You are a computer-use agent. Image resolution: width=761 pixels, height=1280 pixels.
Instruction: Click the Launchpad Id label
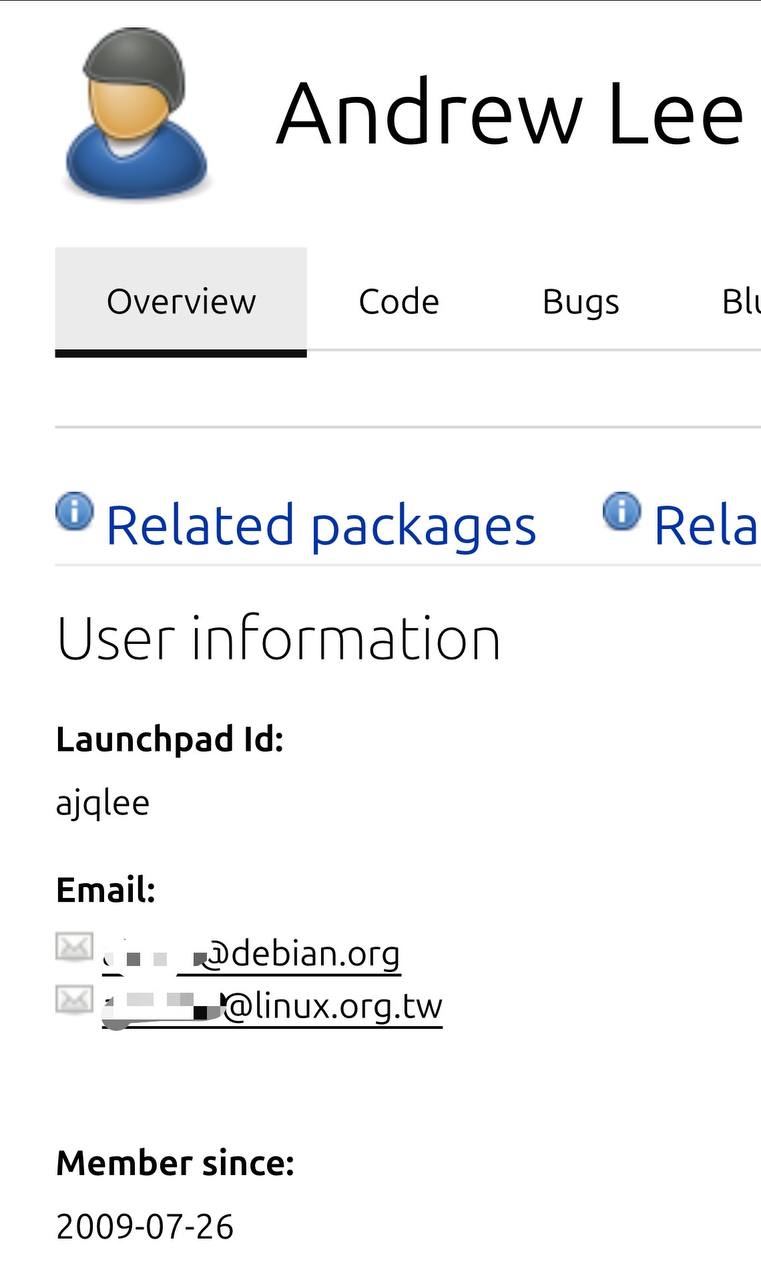[170, 740]
